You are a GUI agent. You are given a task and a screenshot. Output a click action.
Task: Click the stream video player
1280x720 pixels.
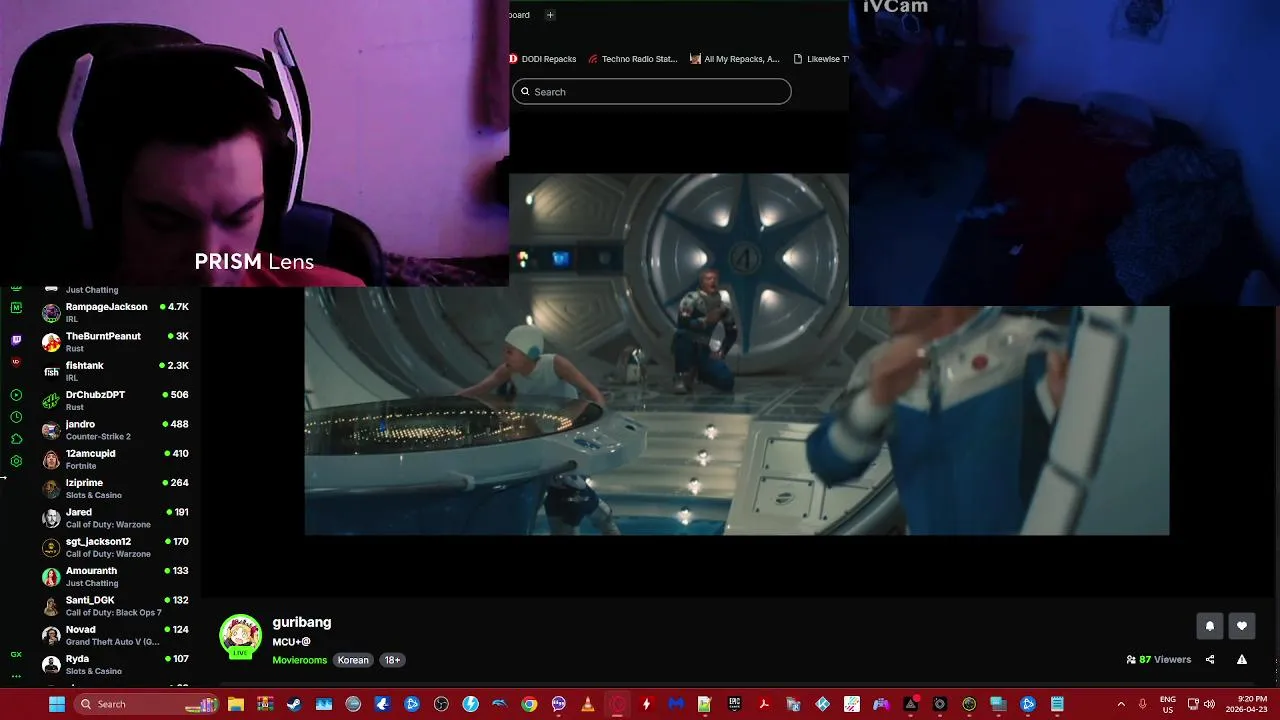[x=737, y=355]
